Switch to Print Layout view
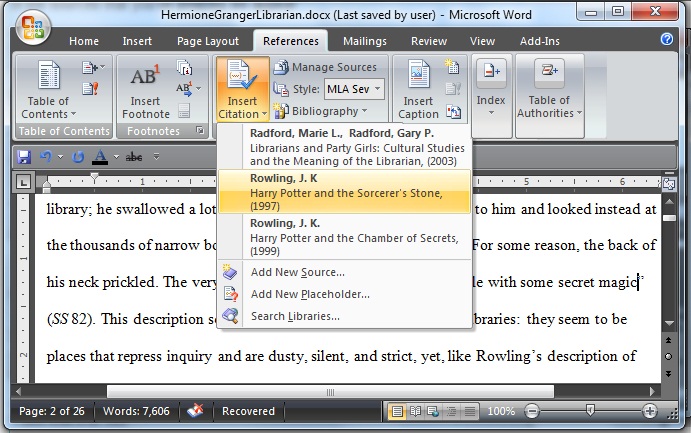The height and width of the screenshot is (433, 691). coord(397,411)
